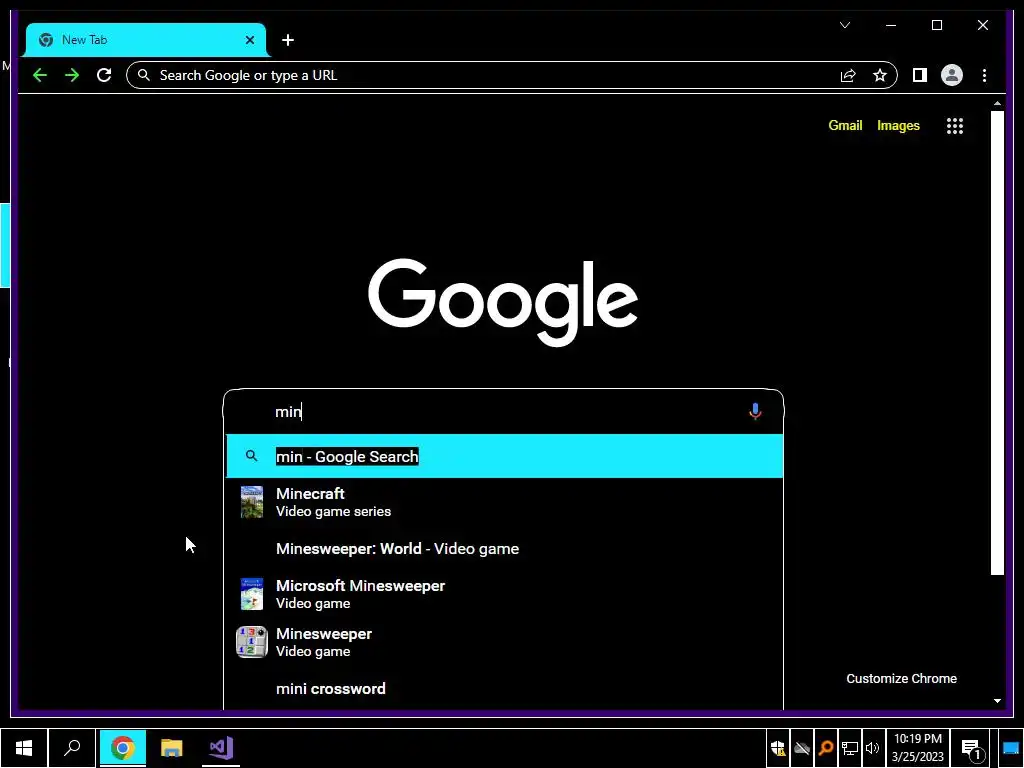Click the Minesweeper grid thumbnail image

pos(251,642)
